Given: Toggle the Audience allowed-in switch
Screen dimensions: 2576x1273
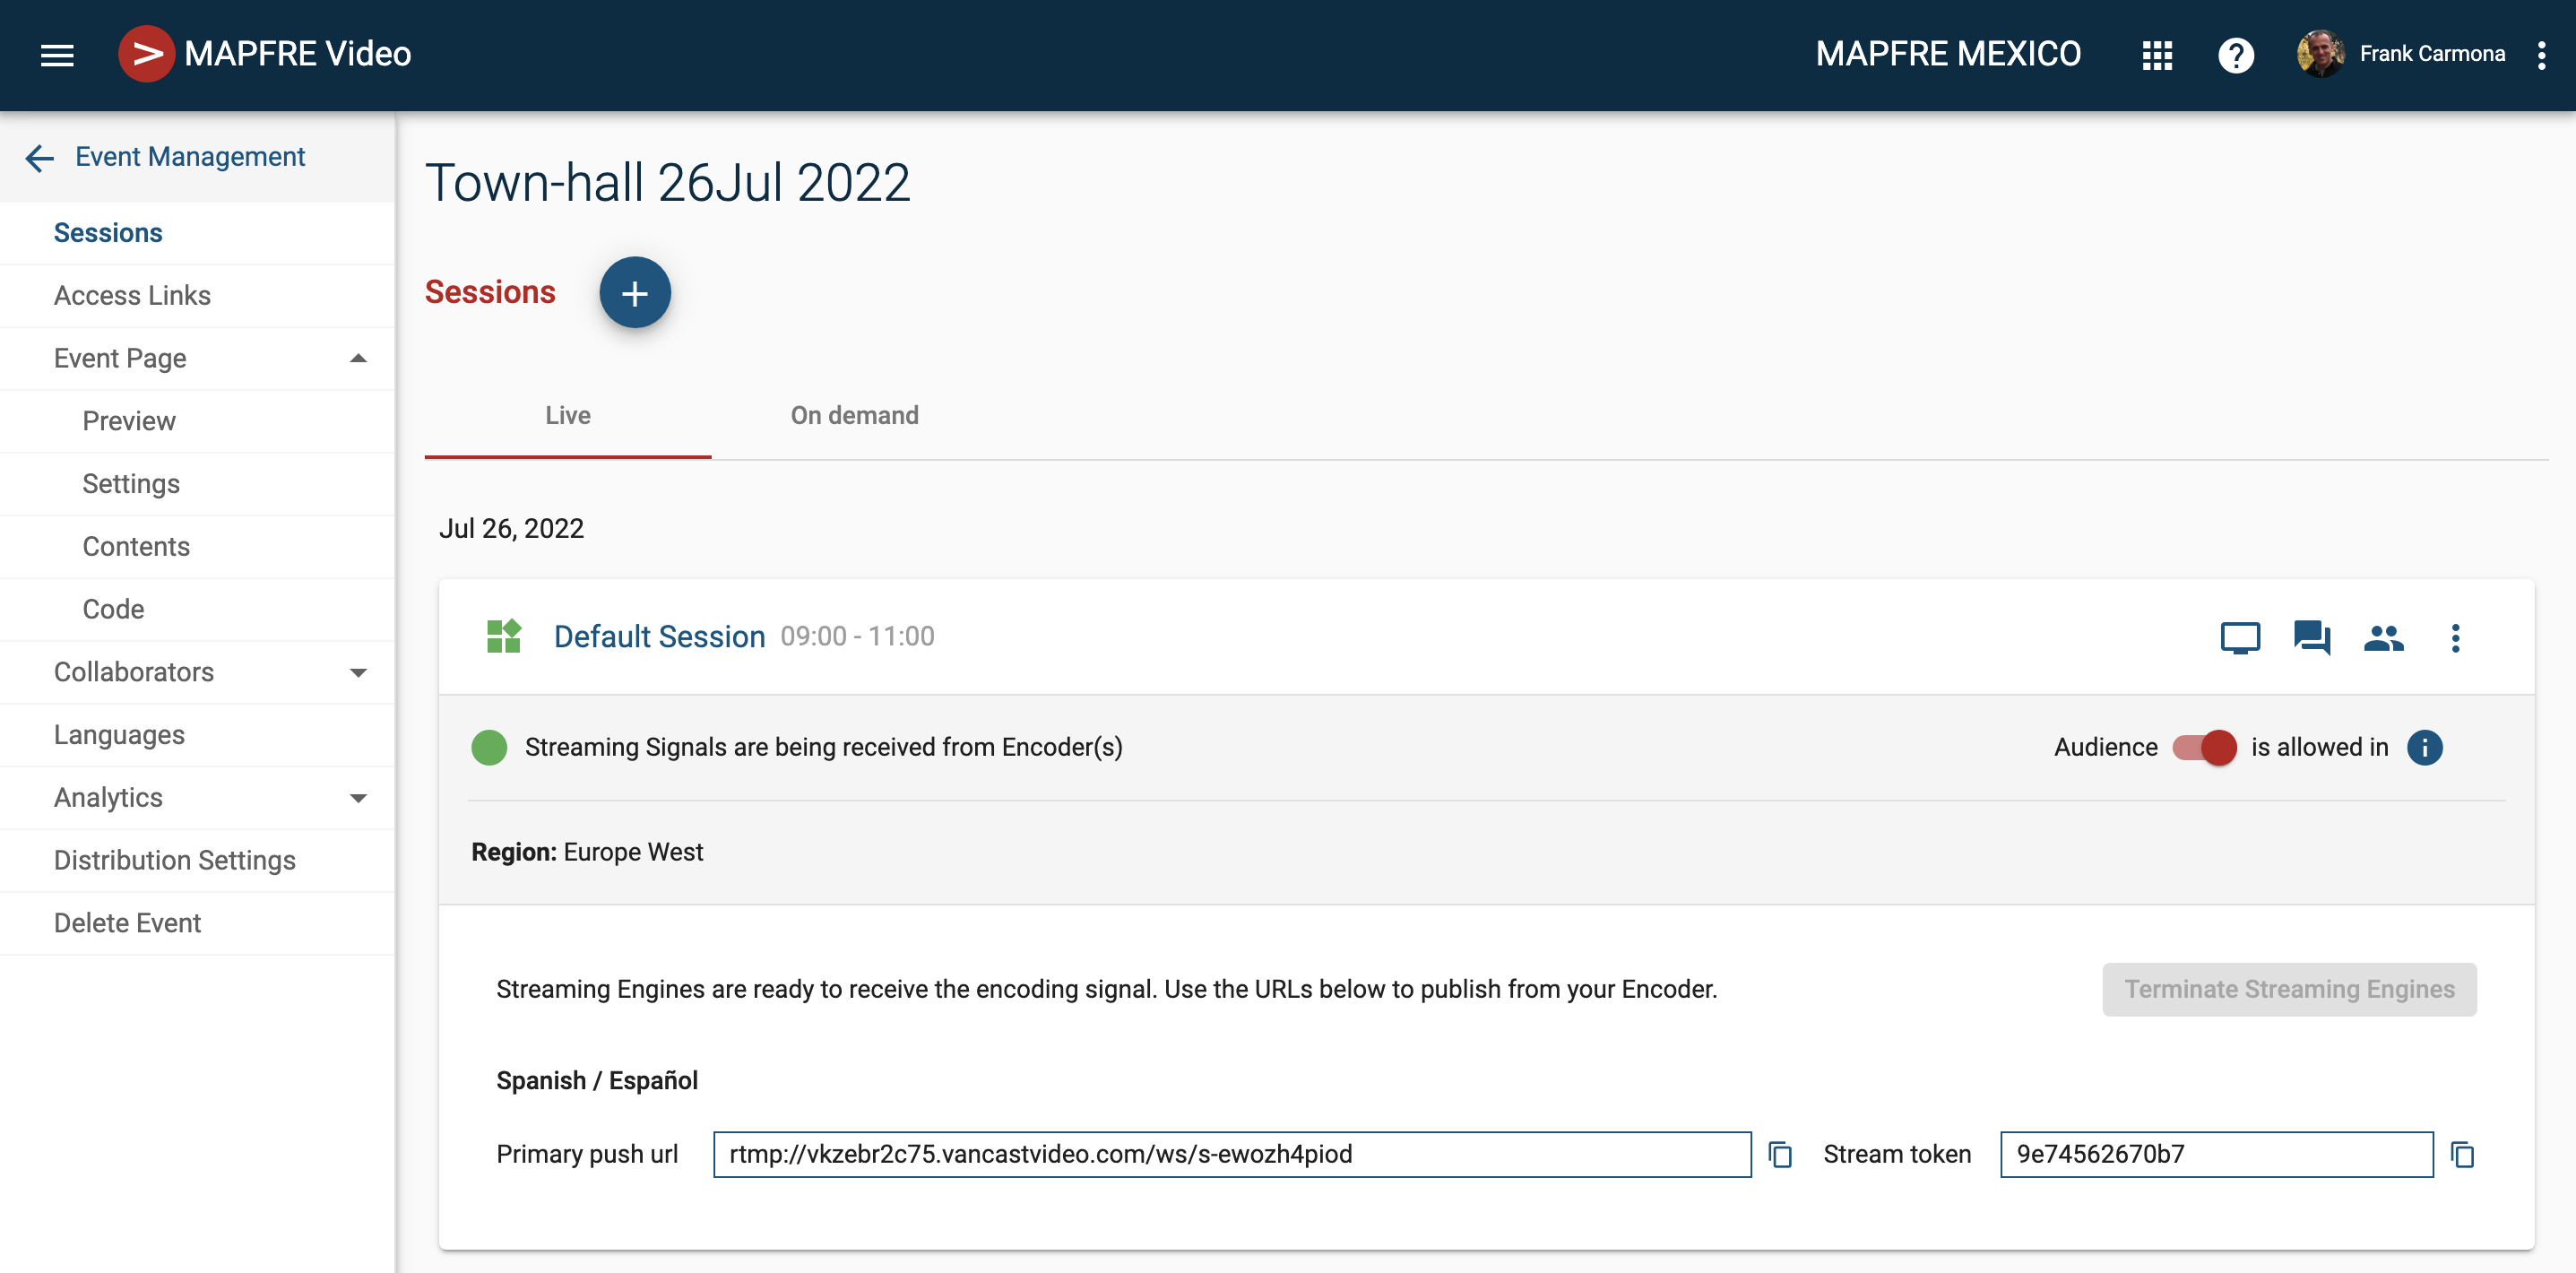Looking at the screenshot, I should (x=2204, y=747).
